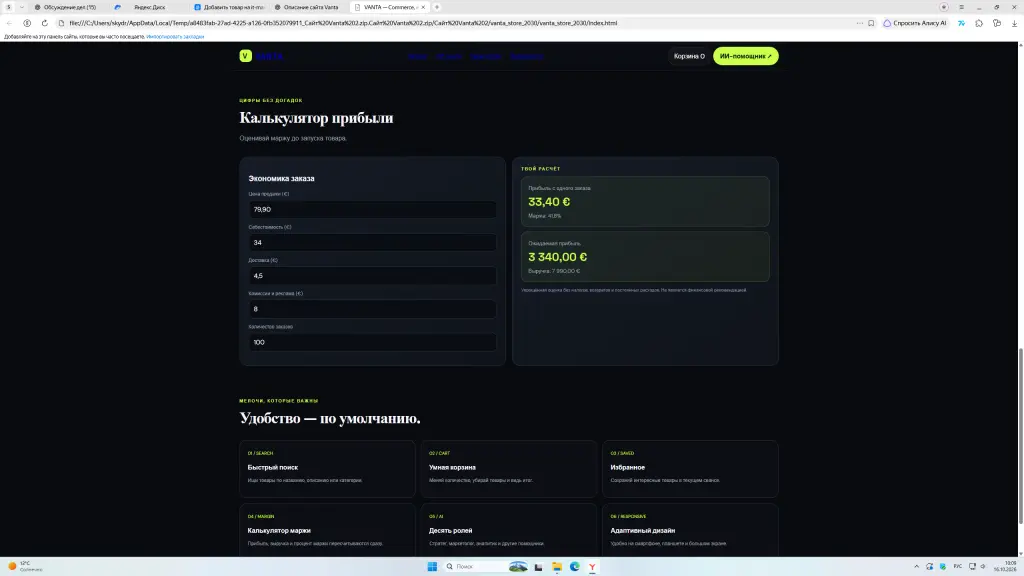Click the cost price field showing 34
The image size is (1024, 576).
pyautogui.click(x=372, y=242)
